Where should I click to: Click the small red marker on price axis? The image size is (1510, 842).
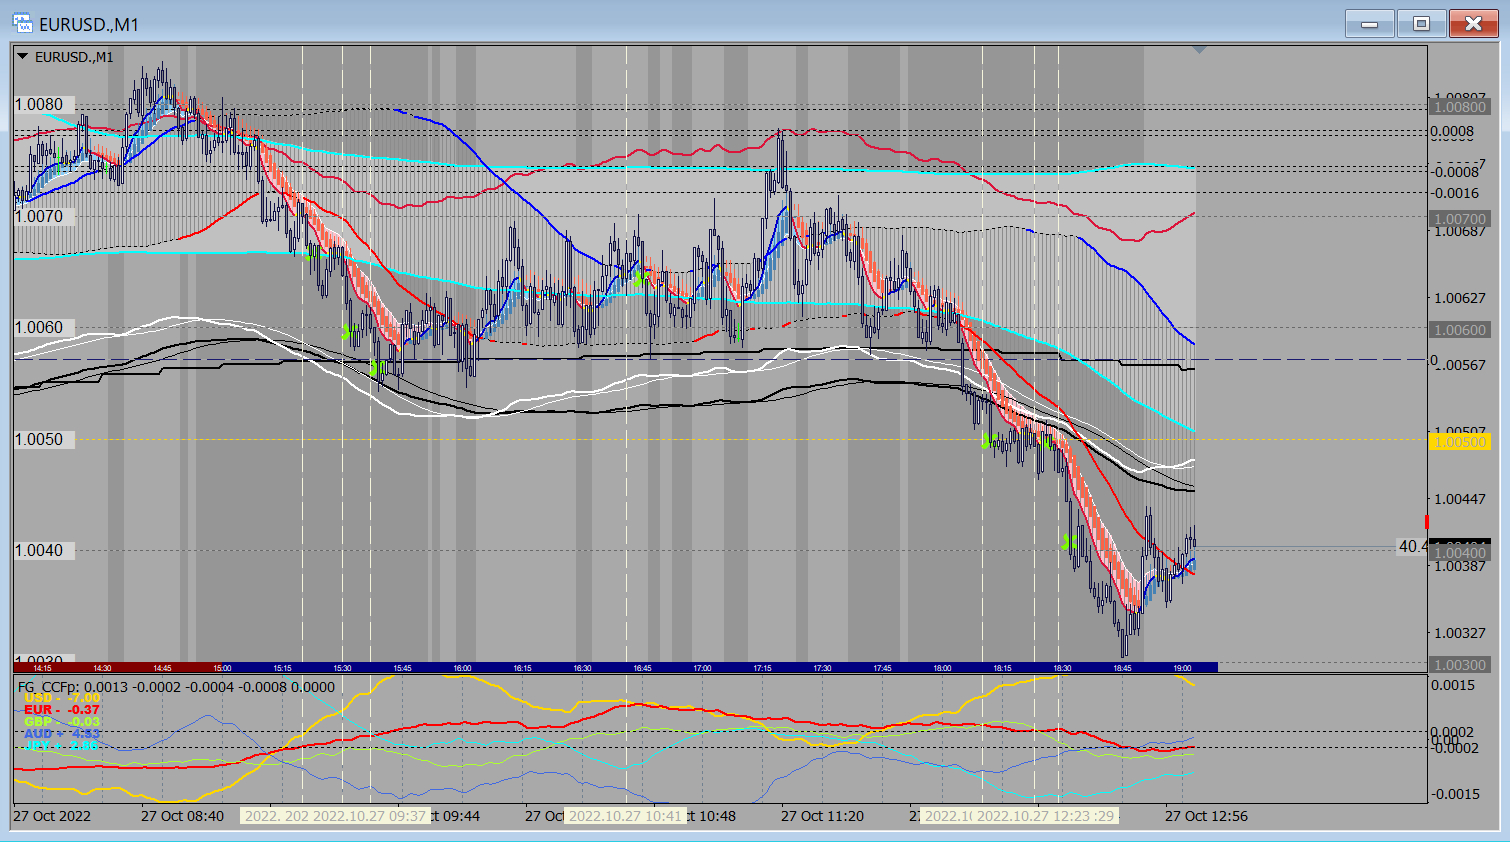(x=1427, y=522)
